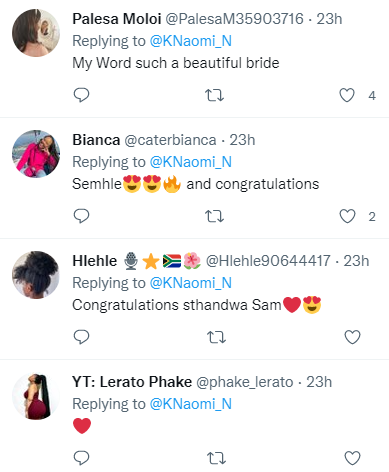Retweet Hlehle's Congratulations sthandwa Sam tweet
Screen dimensions: 389x472
(217, 338)
